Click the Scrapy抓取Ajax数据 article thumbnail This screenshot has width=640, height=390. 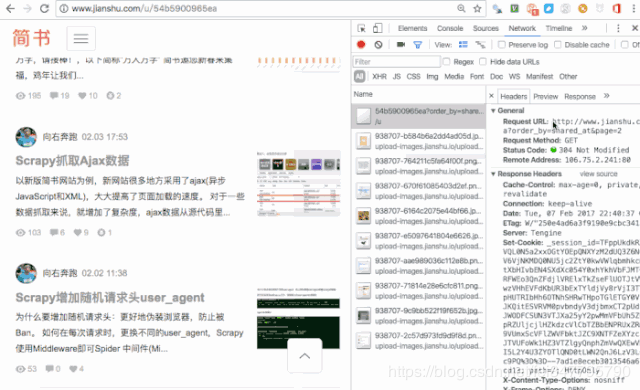(298, 183)
